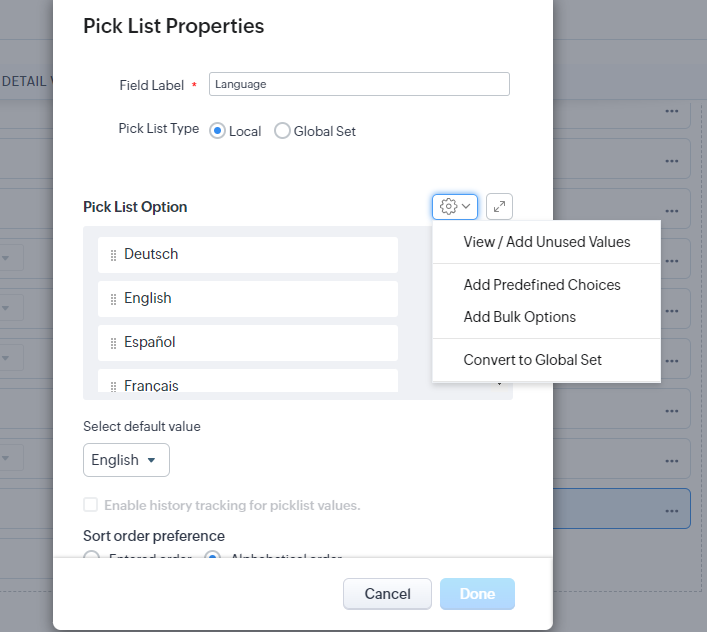Choose View / Add Unused Values

pos(546,242)
